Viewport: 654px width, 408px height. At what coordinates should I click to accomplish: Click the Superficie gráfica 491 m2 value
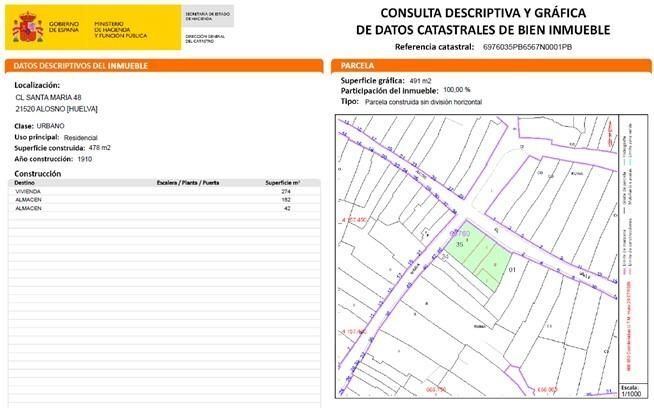(x=422, y=79)
